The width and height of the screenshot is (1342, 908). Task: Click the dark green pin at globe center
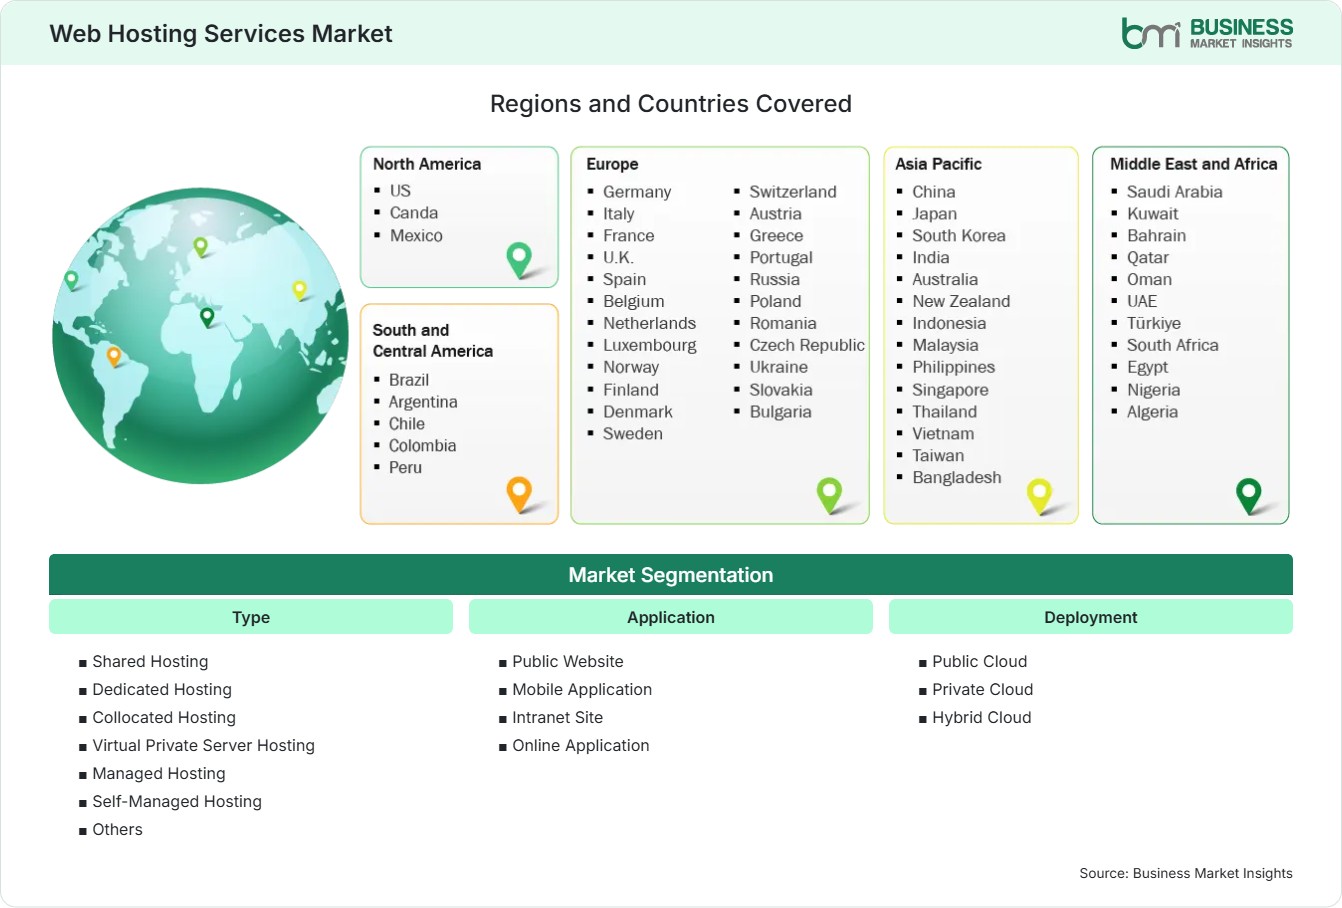(x=207, y=317)
